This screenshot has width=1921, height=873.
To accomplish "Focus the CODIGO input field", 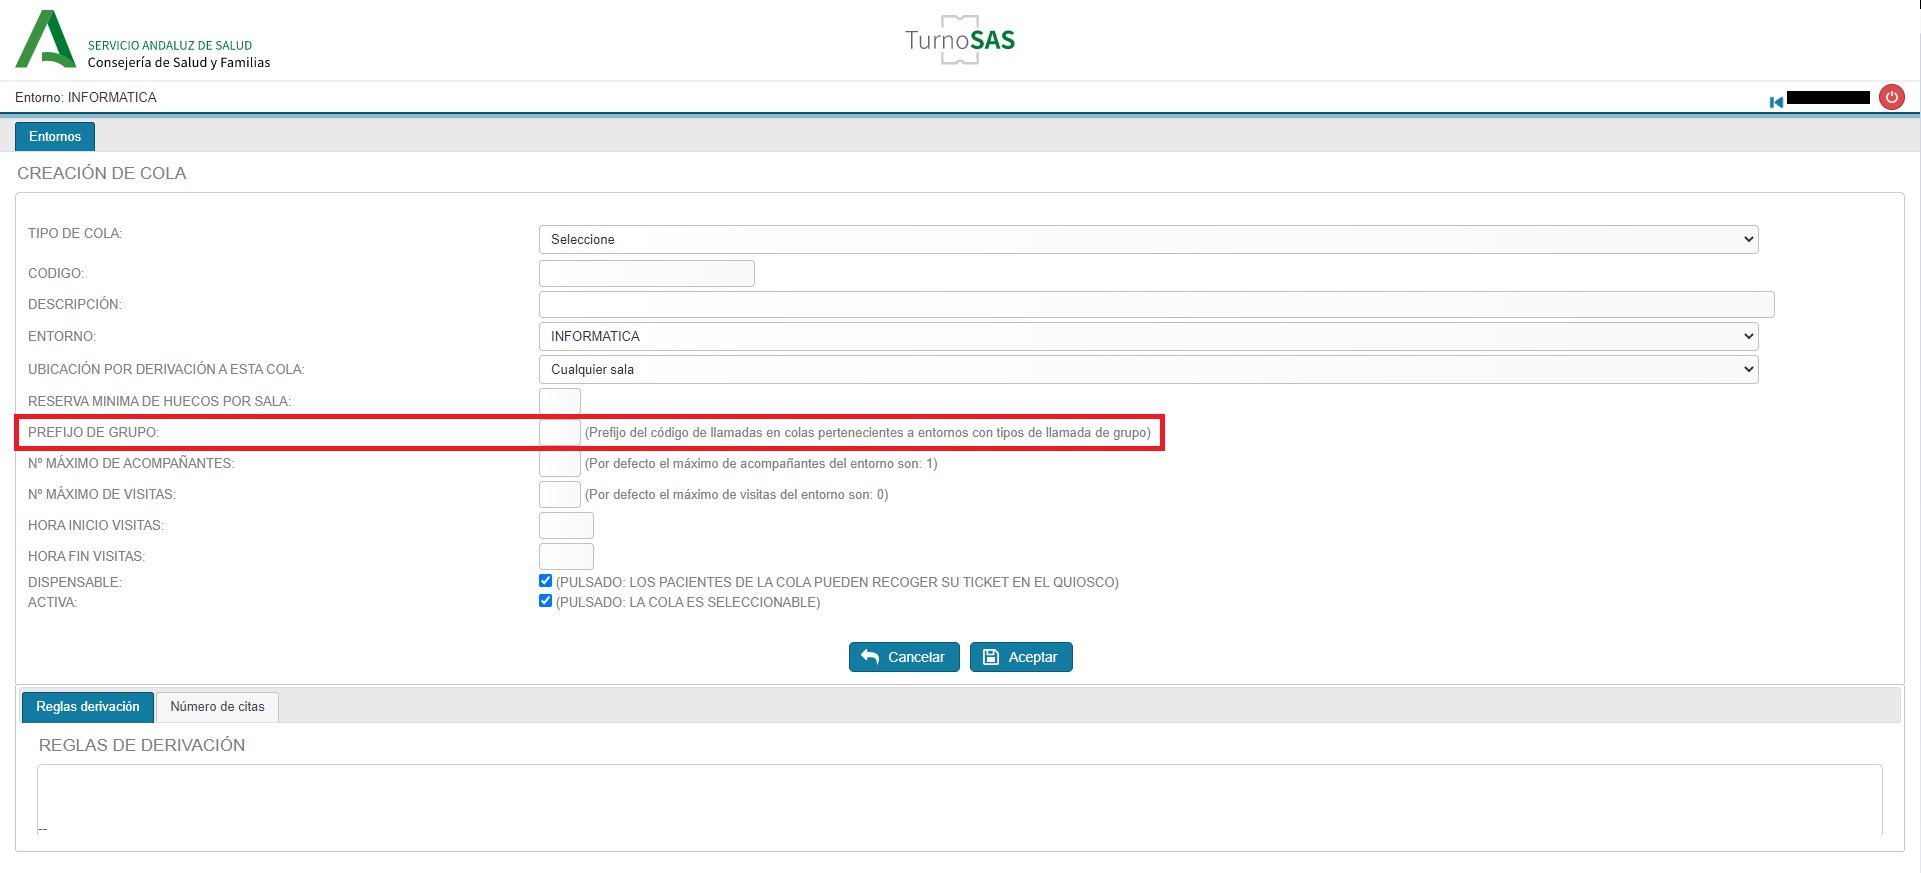I will tap(647, 273).
